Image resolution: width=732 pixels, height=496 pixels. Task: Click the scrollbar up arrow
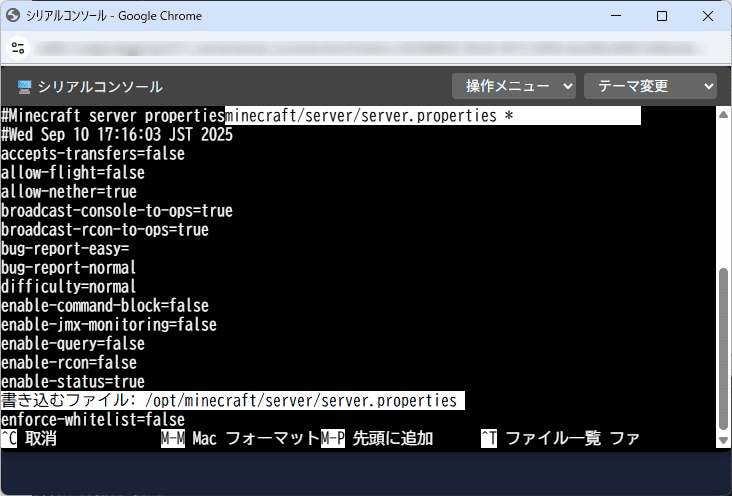[x=723, y=112]
